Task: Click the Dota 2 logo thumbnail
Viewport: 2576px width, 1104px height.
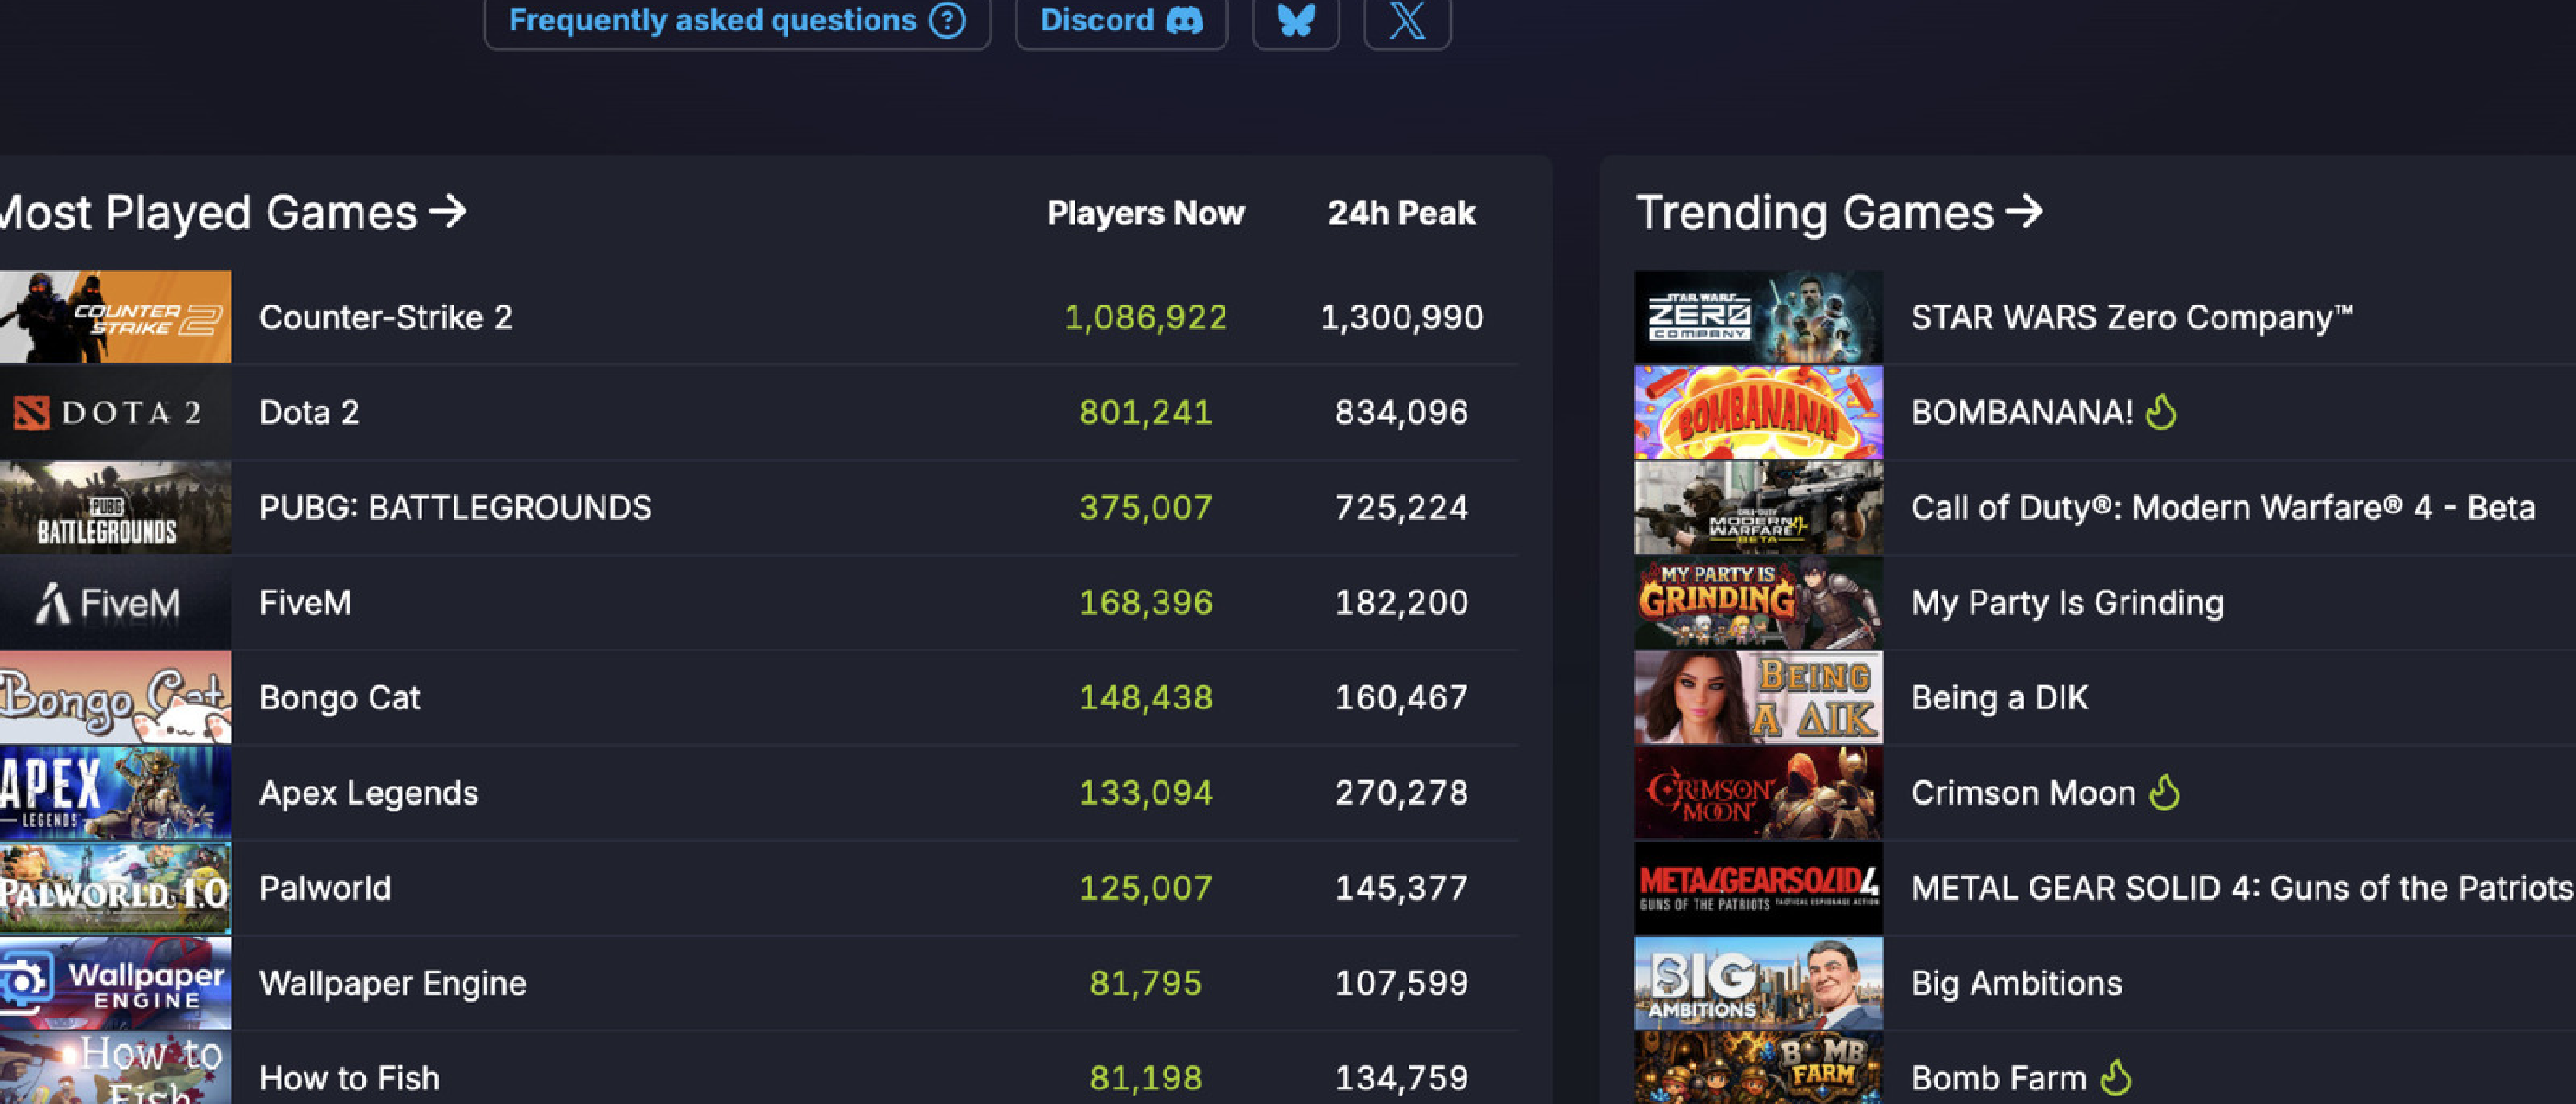Action: [x=115, y=412]
